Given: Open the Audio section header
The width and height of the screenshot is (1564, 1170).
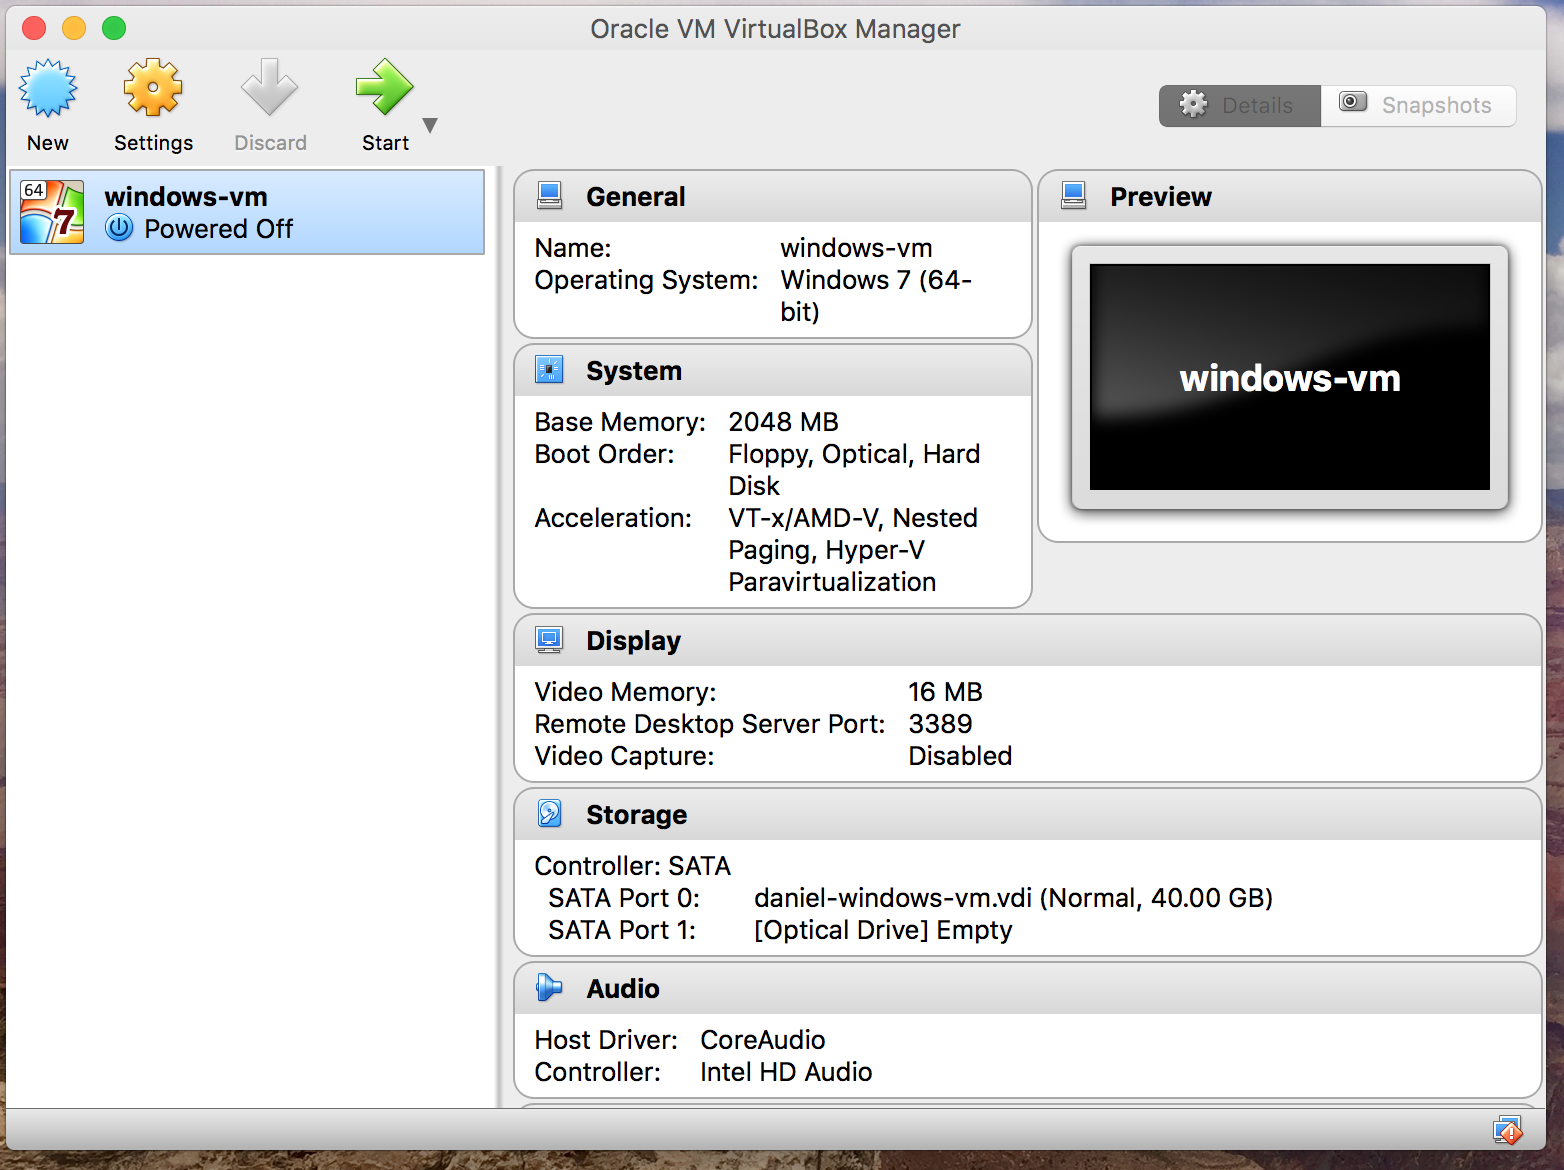Looking at the screenshot, I should [1027, 988].
